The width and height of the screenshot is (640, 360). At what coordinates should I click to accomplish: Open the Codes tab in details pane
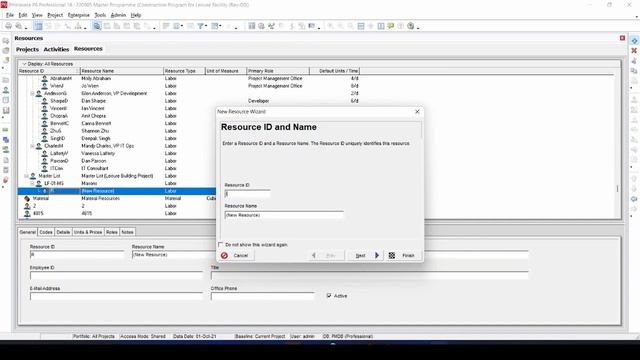(46, 232)
